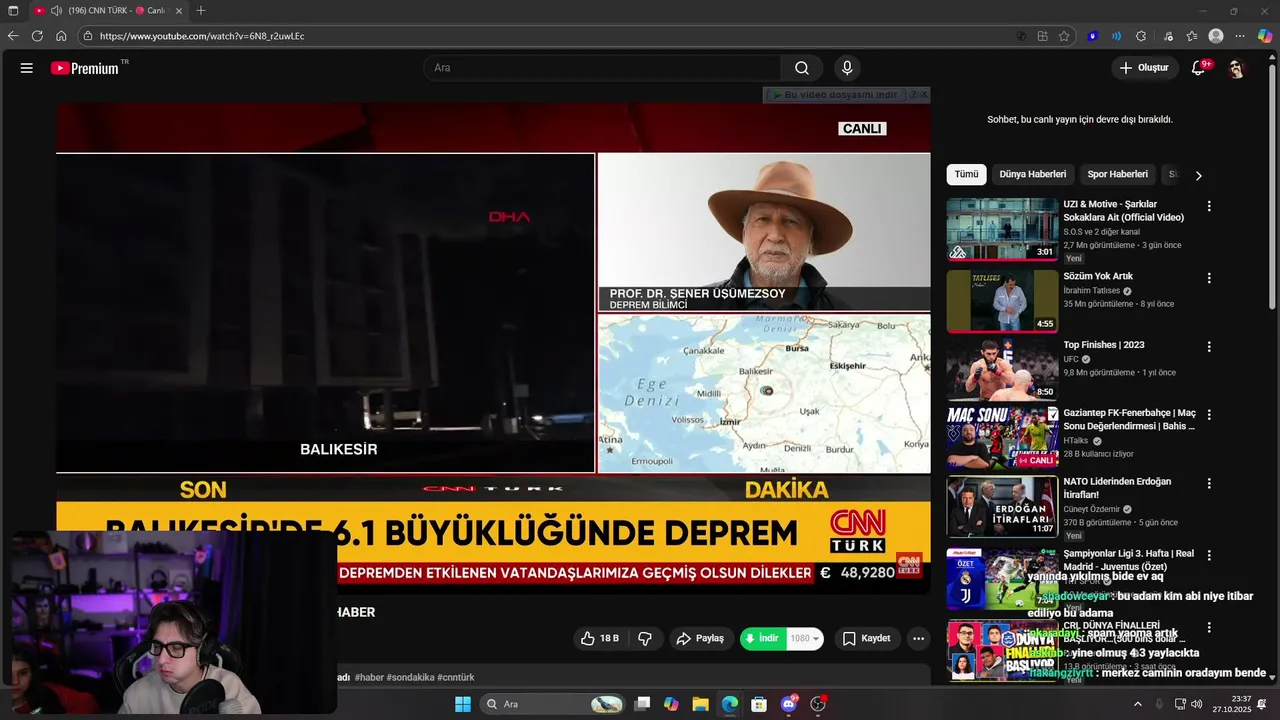
Task: Open options for Top Finishes 2023 video
Action: [x=1209, y=347]
